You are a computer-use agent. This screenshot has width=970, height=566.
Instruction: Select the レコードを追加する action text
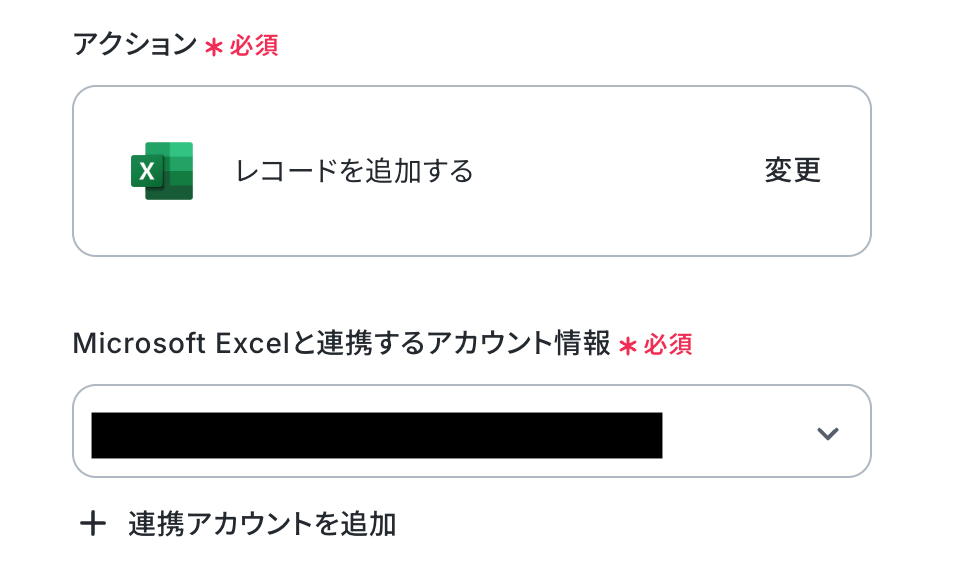(354, 171)
